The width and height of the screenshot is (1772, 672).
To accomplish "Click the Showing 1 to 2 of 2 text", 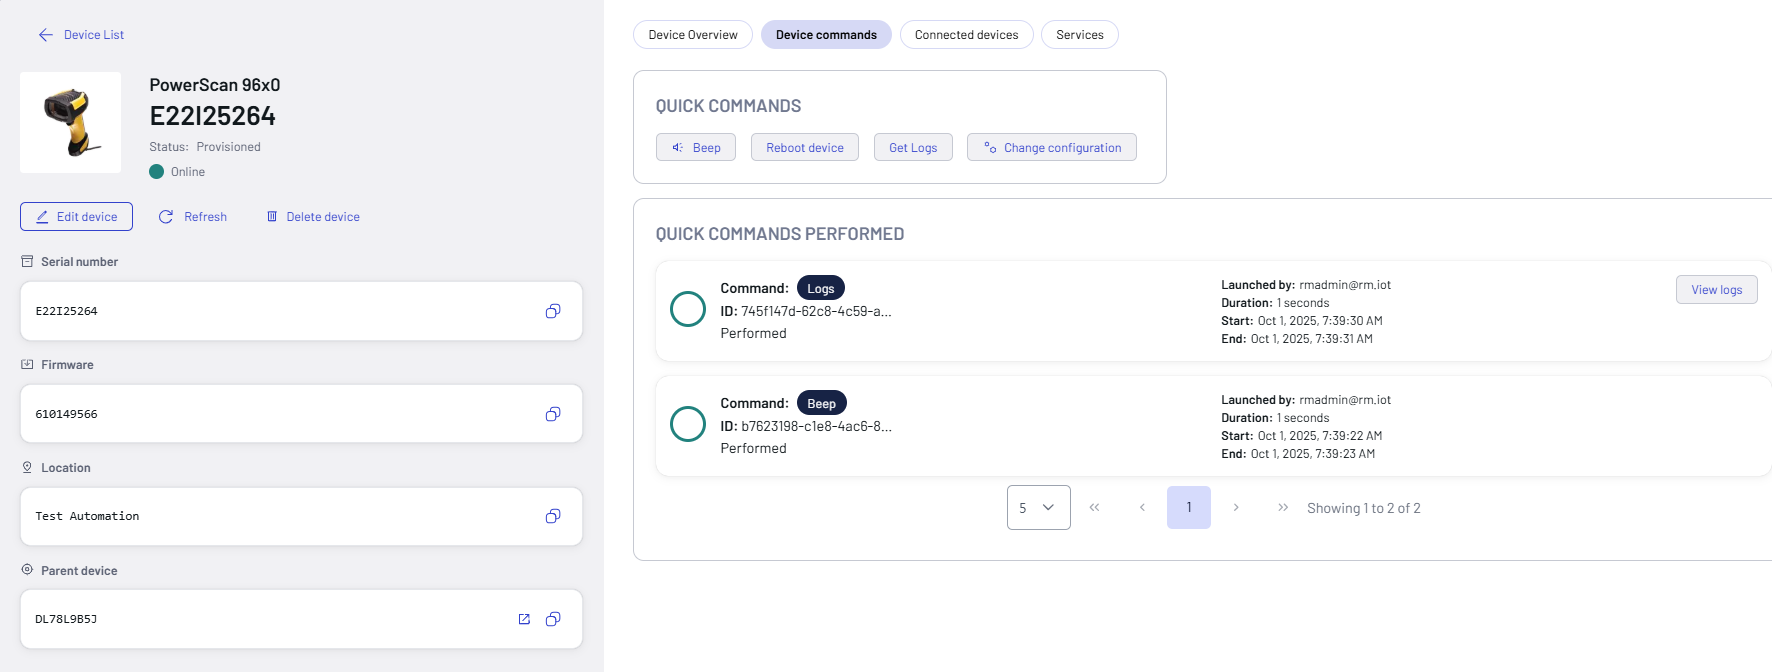I will tap(1364, 508).
